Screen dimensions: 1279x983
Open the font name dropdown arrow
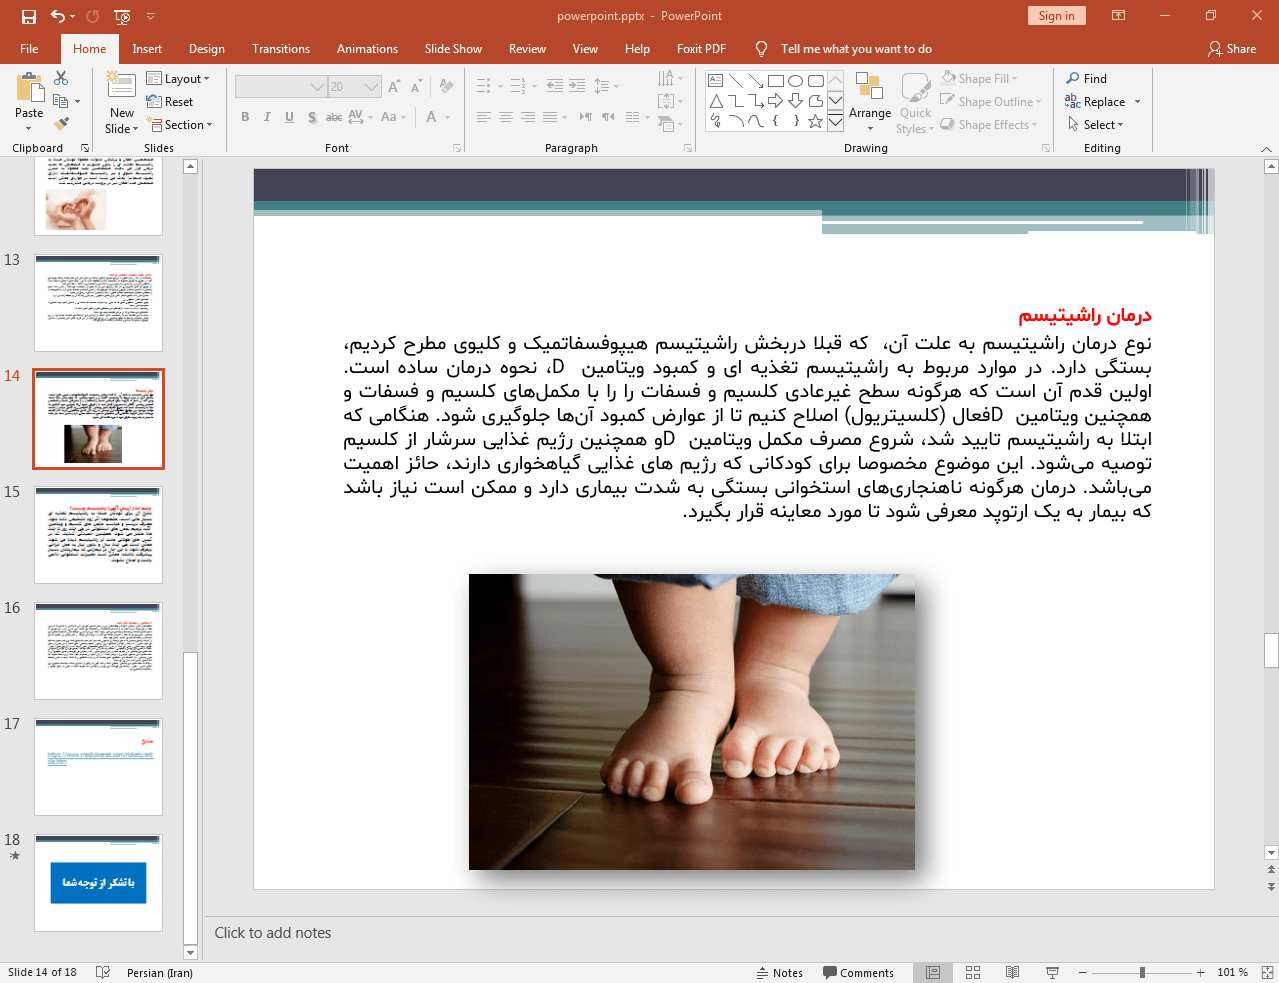tap(317, 87)
